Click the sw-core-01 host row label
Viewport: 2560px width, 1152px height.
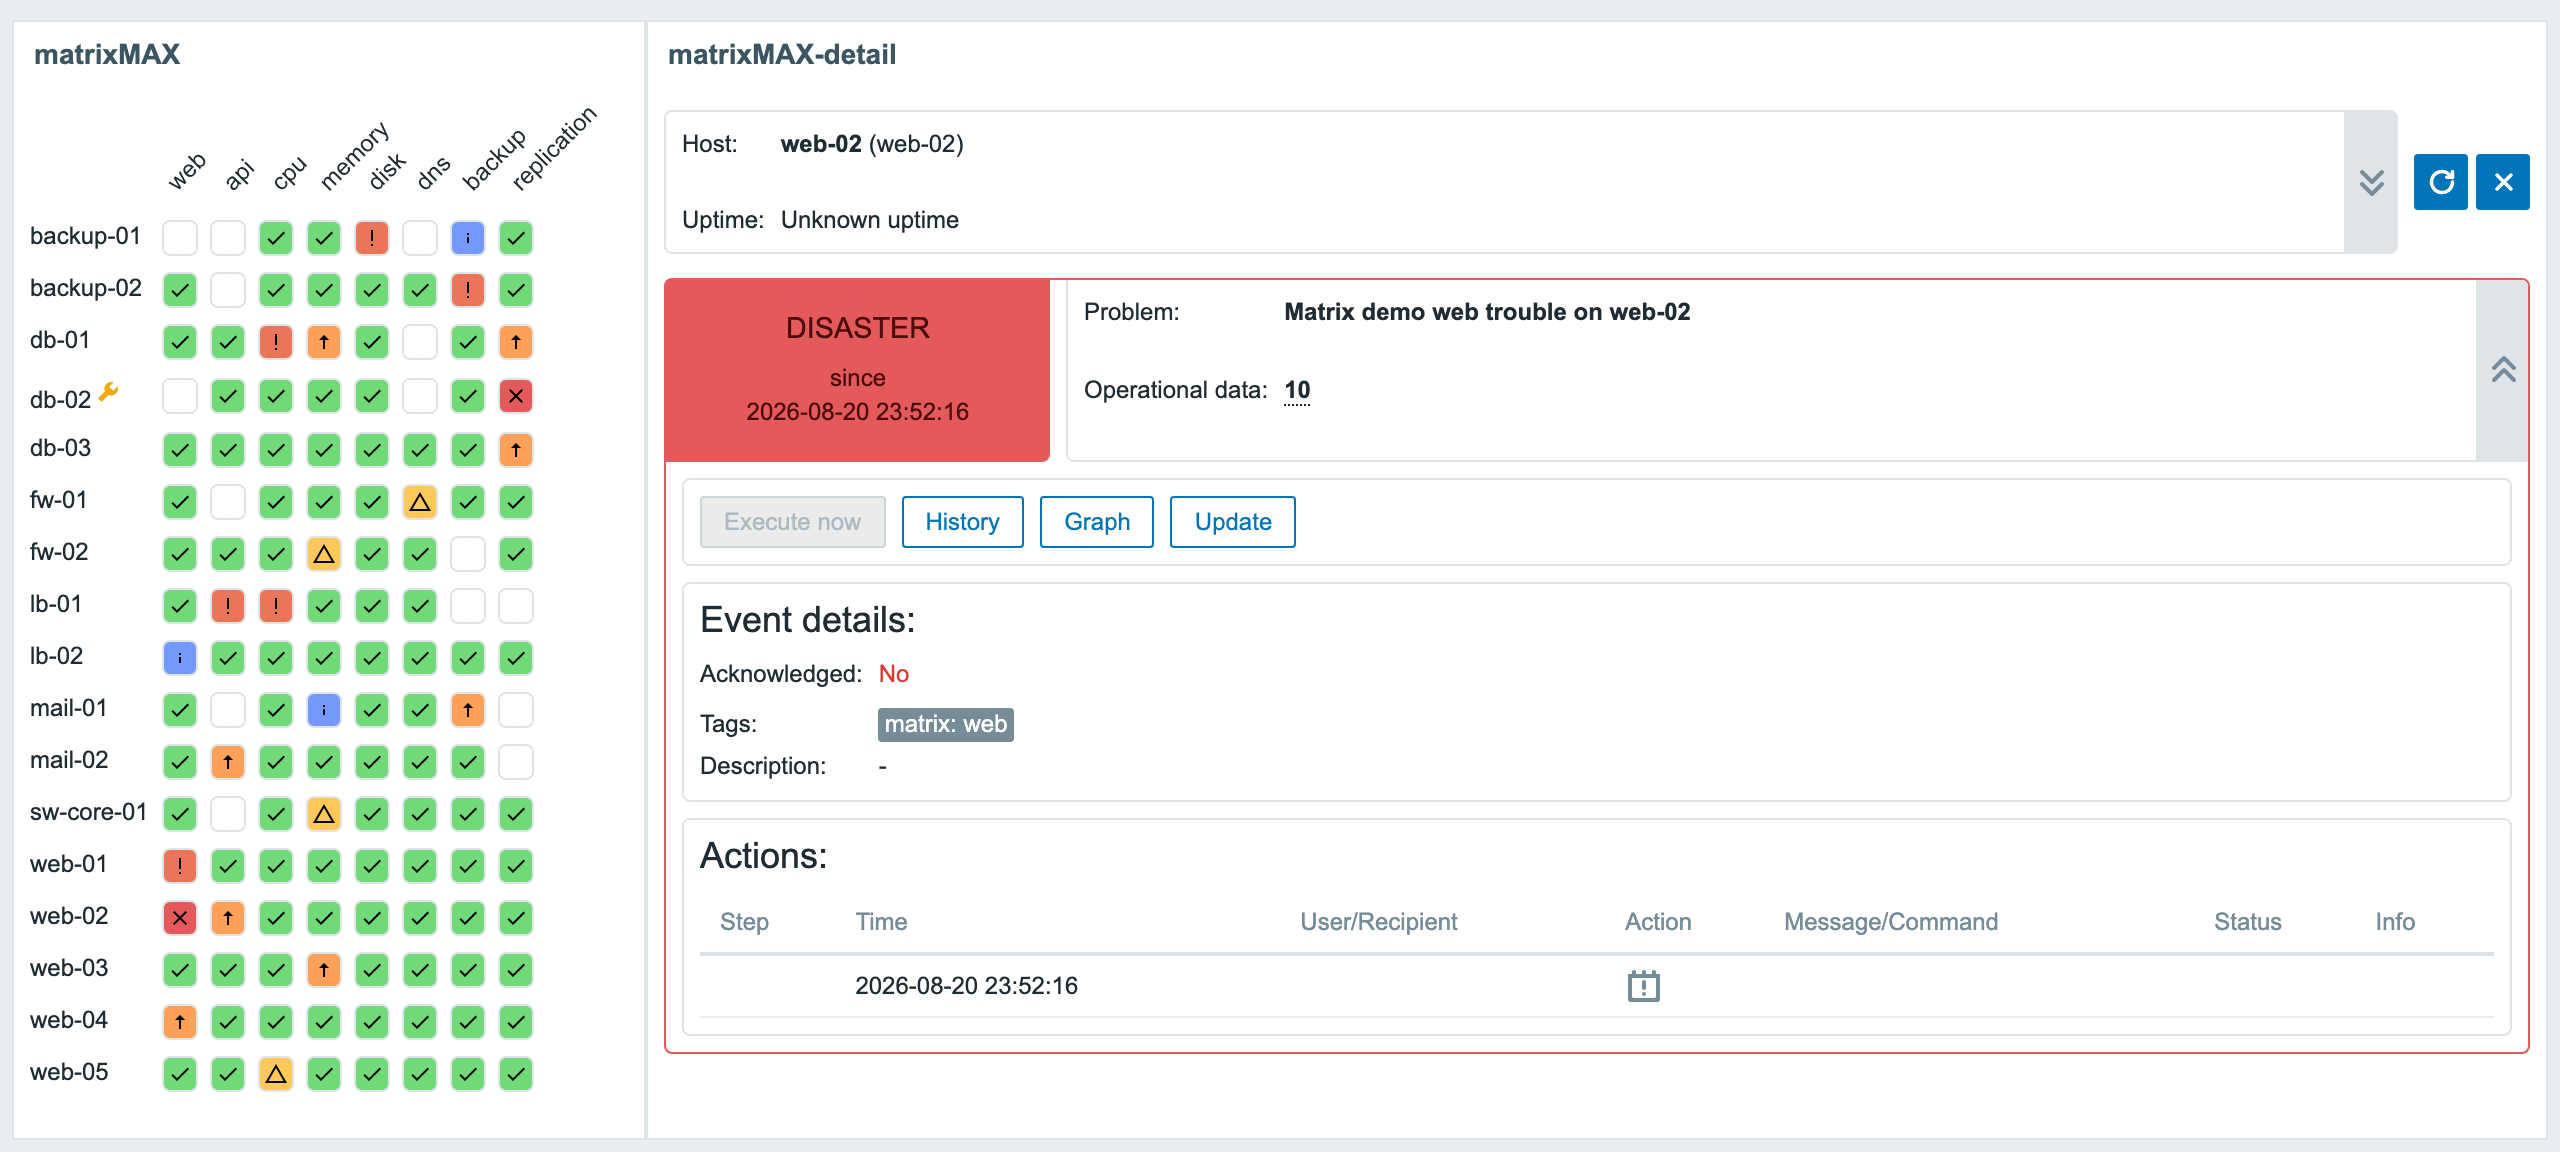click(89, 812)
